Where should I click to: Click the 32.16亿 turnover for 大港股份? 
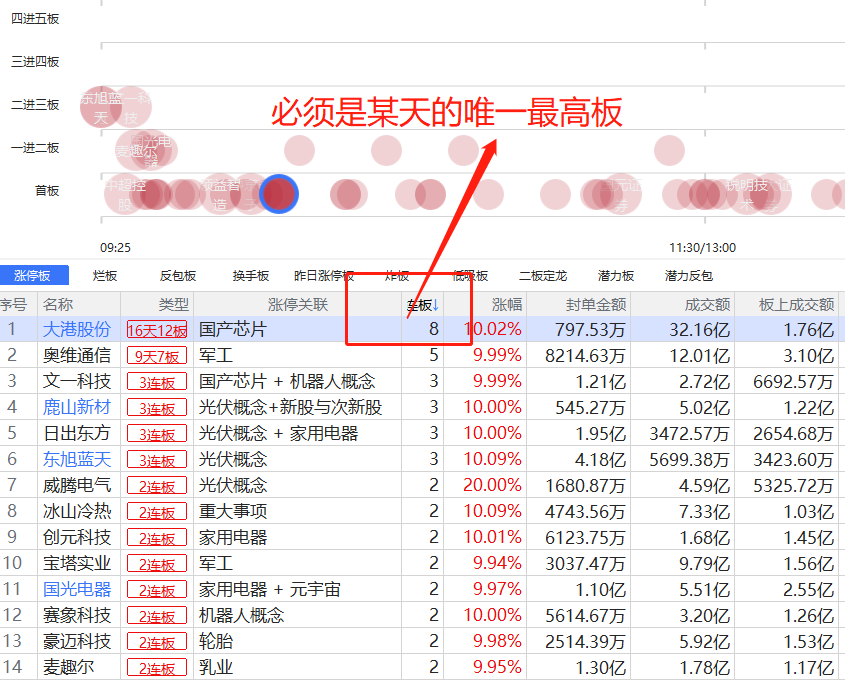(x=699, y=329)
